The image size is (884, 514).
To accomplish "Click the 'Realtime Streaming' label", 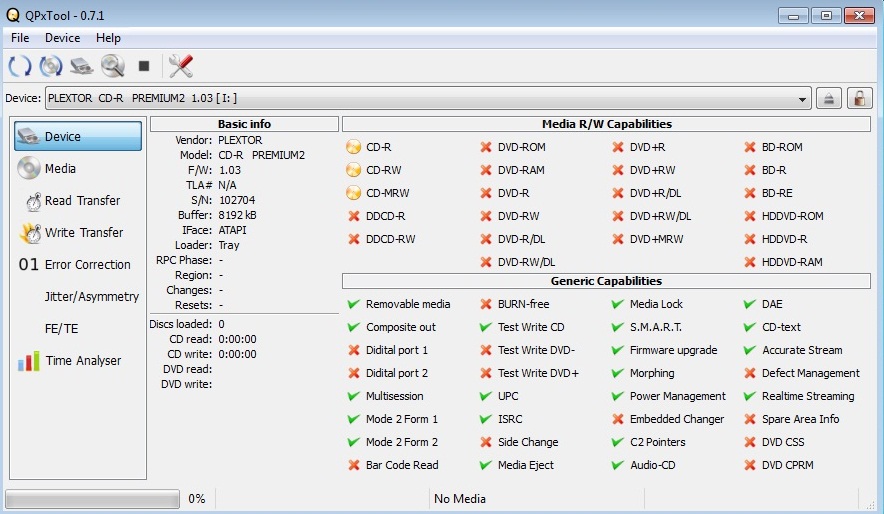I will coord(808,396).
